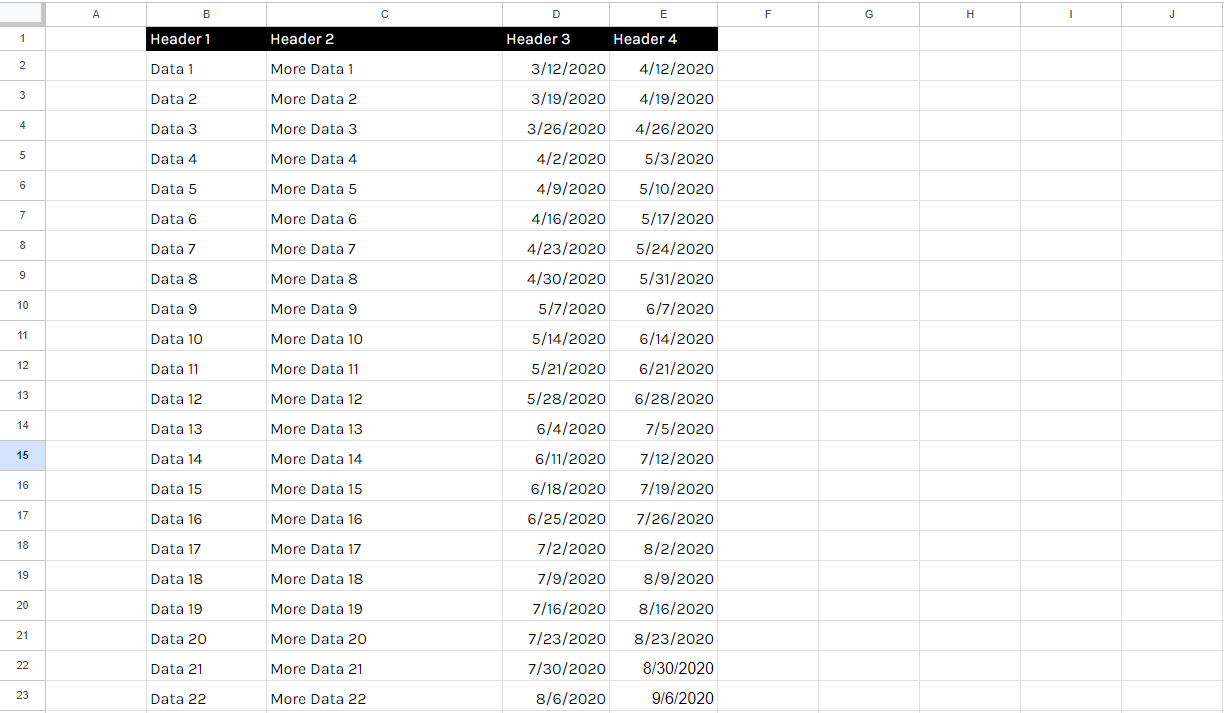Viewport: 1224px width, 713px height.
Task: Select the column C header
Action: point(385,14)
